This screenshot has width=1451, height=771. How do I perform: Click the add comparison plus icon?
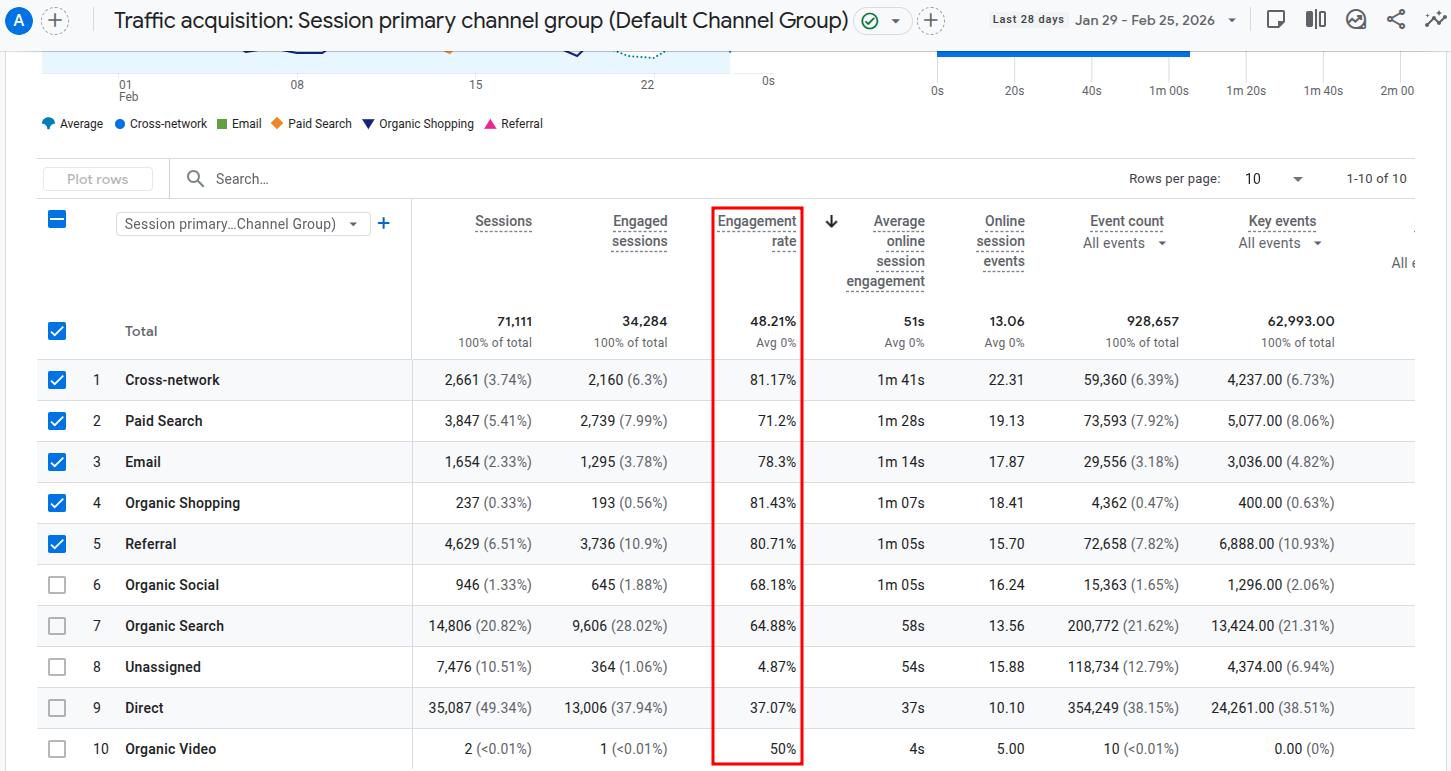click(x=930, y=19)
